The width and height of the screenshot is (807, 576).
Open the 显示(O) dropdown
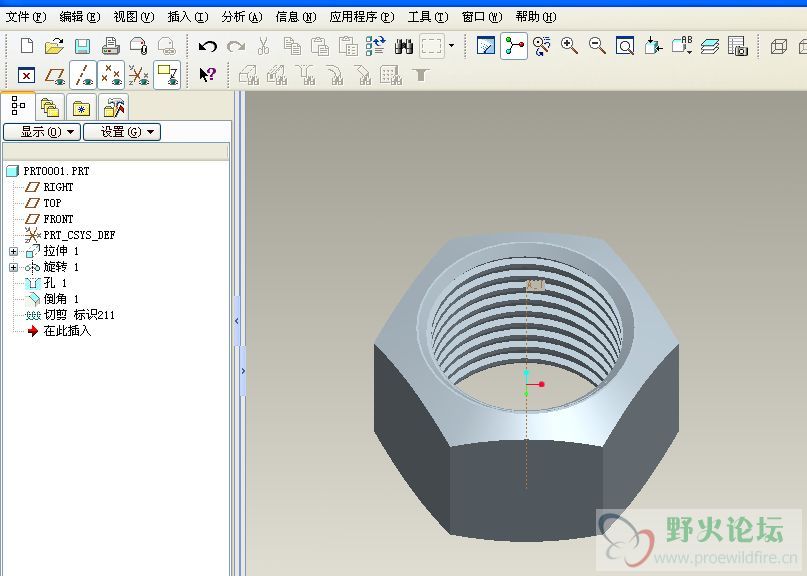[x=42, y=132]
